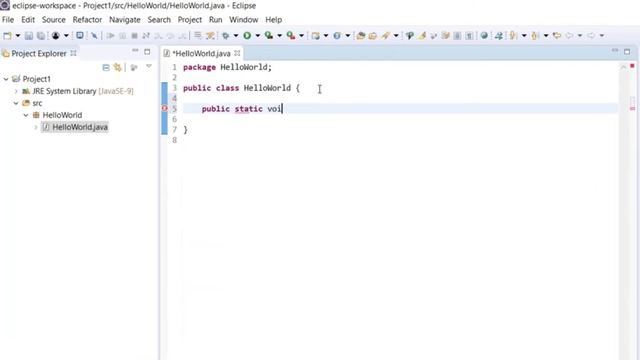The width and height of the screenshot is (640, 360).
Task: Open the Project Explorer view menu triangle
Action: [149, 67]
